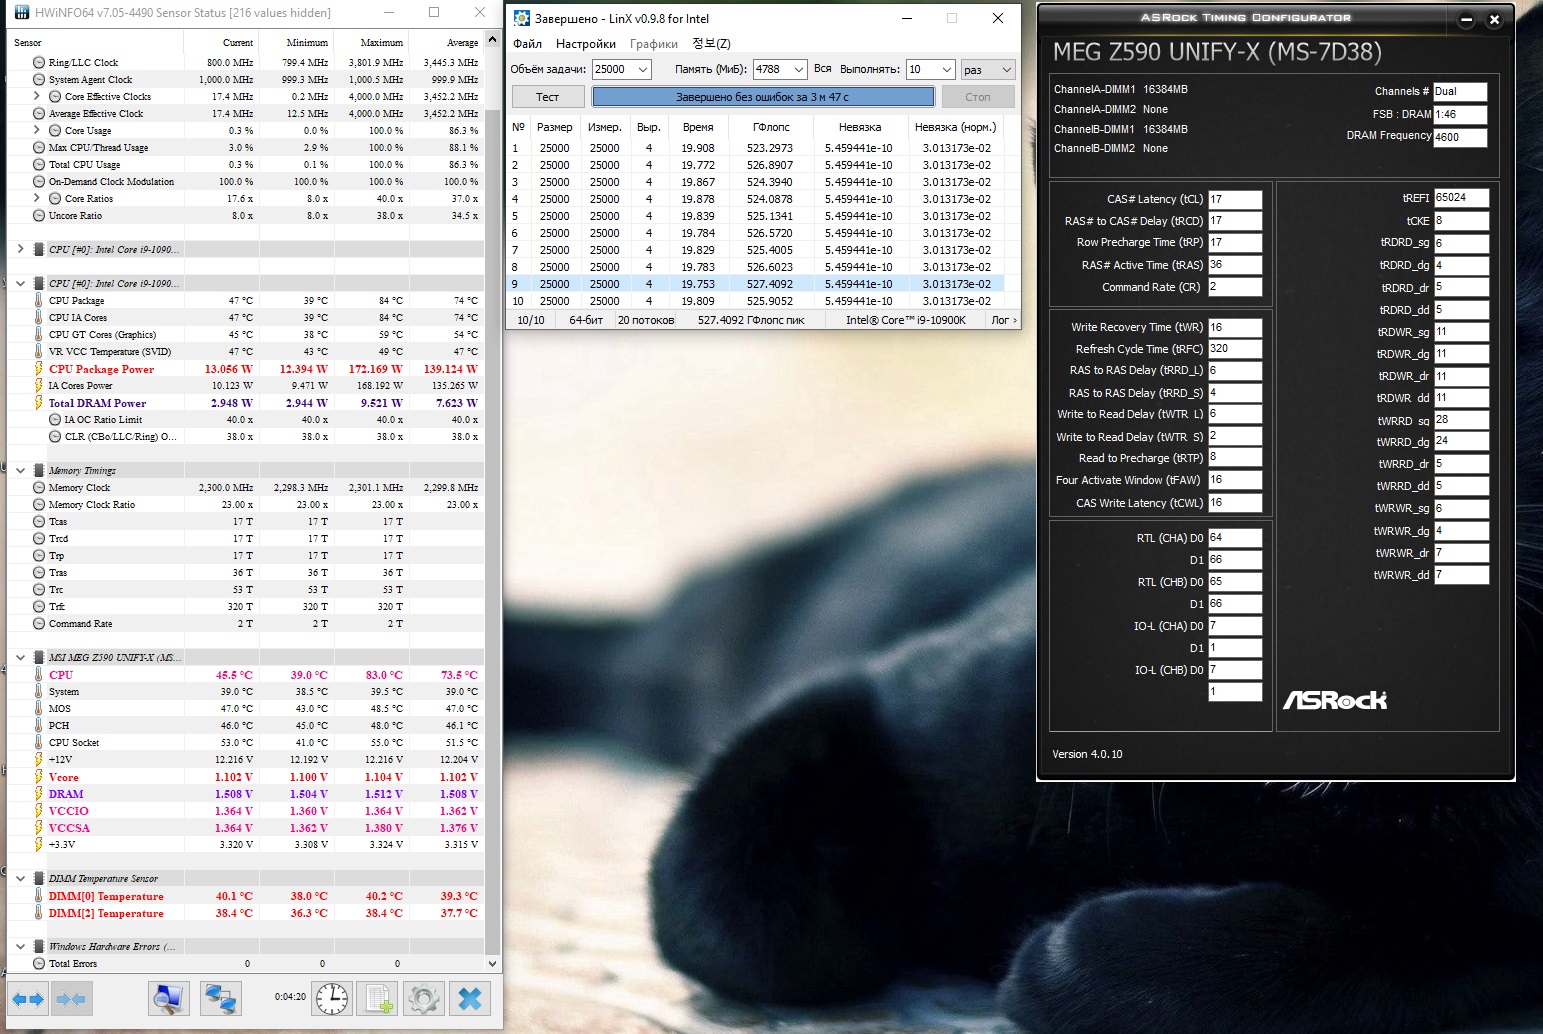Open LinX Память (МиБ) dropdown
Screen dimensions: 1543x1034
point(798,69)
